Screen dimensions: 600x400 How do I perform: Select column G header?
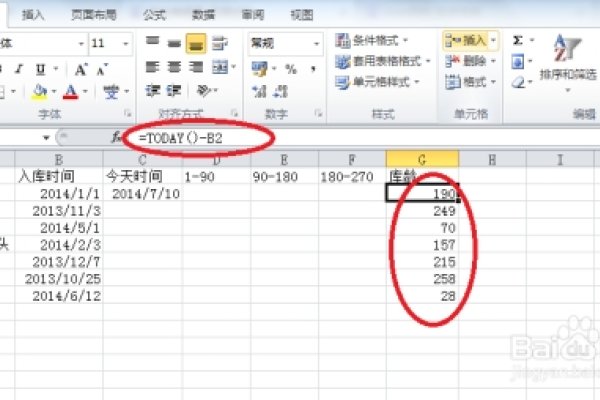point(422,160)
